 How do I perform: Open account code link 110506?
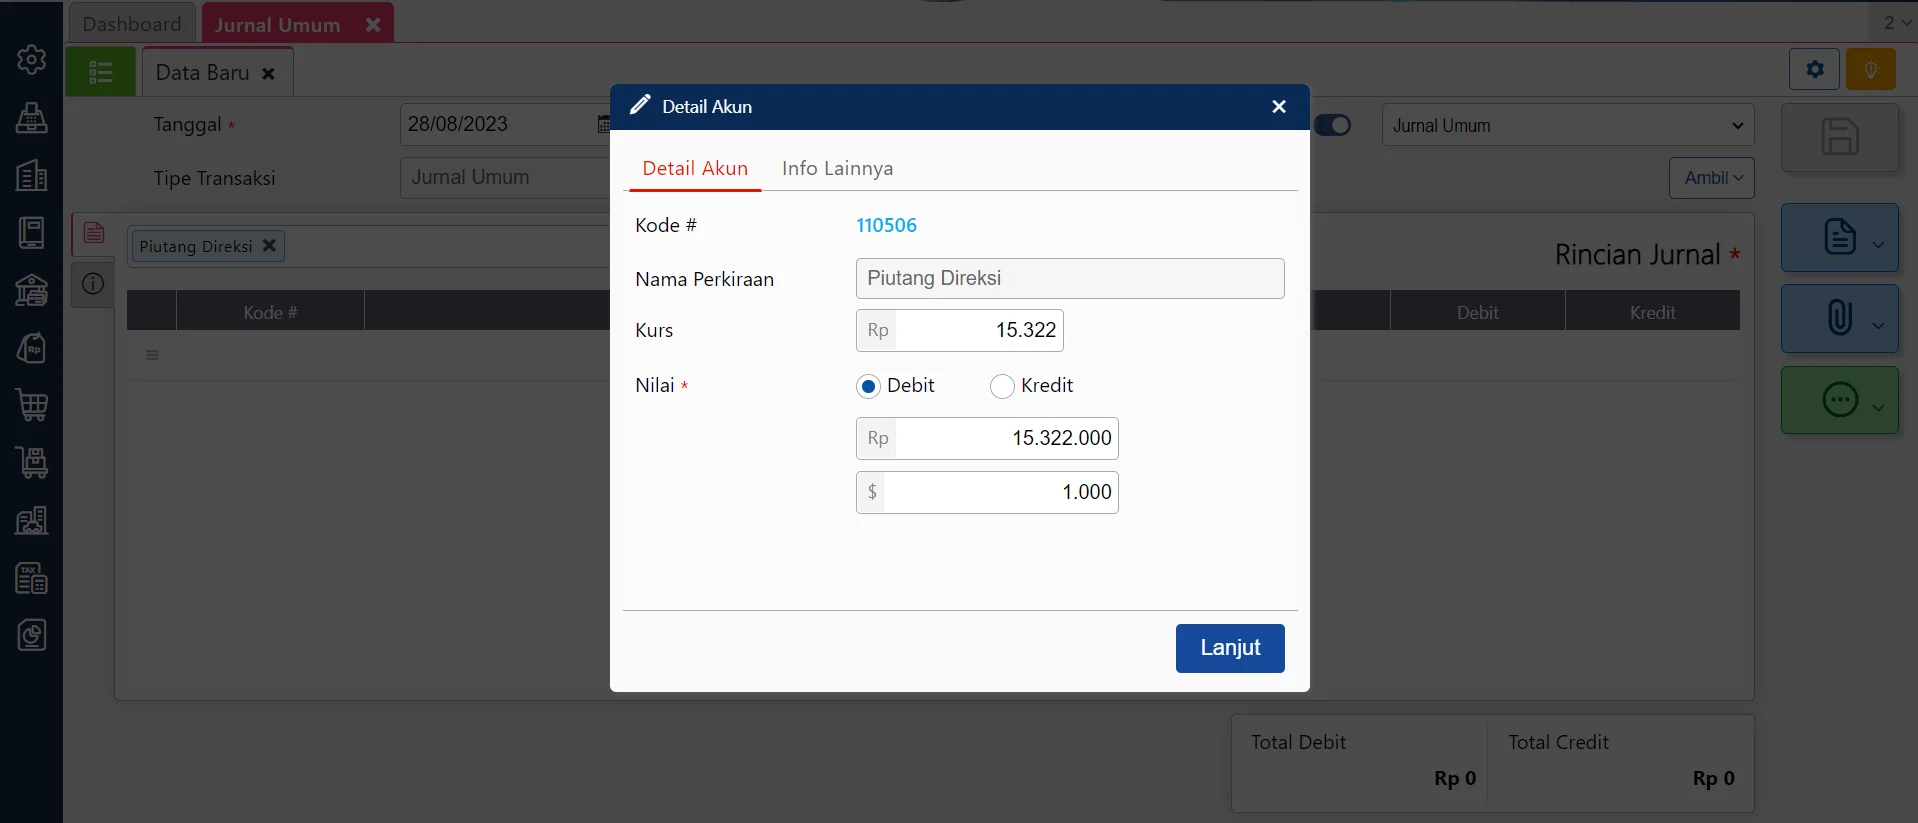[886, 226]
